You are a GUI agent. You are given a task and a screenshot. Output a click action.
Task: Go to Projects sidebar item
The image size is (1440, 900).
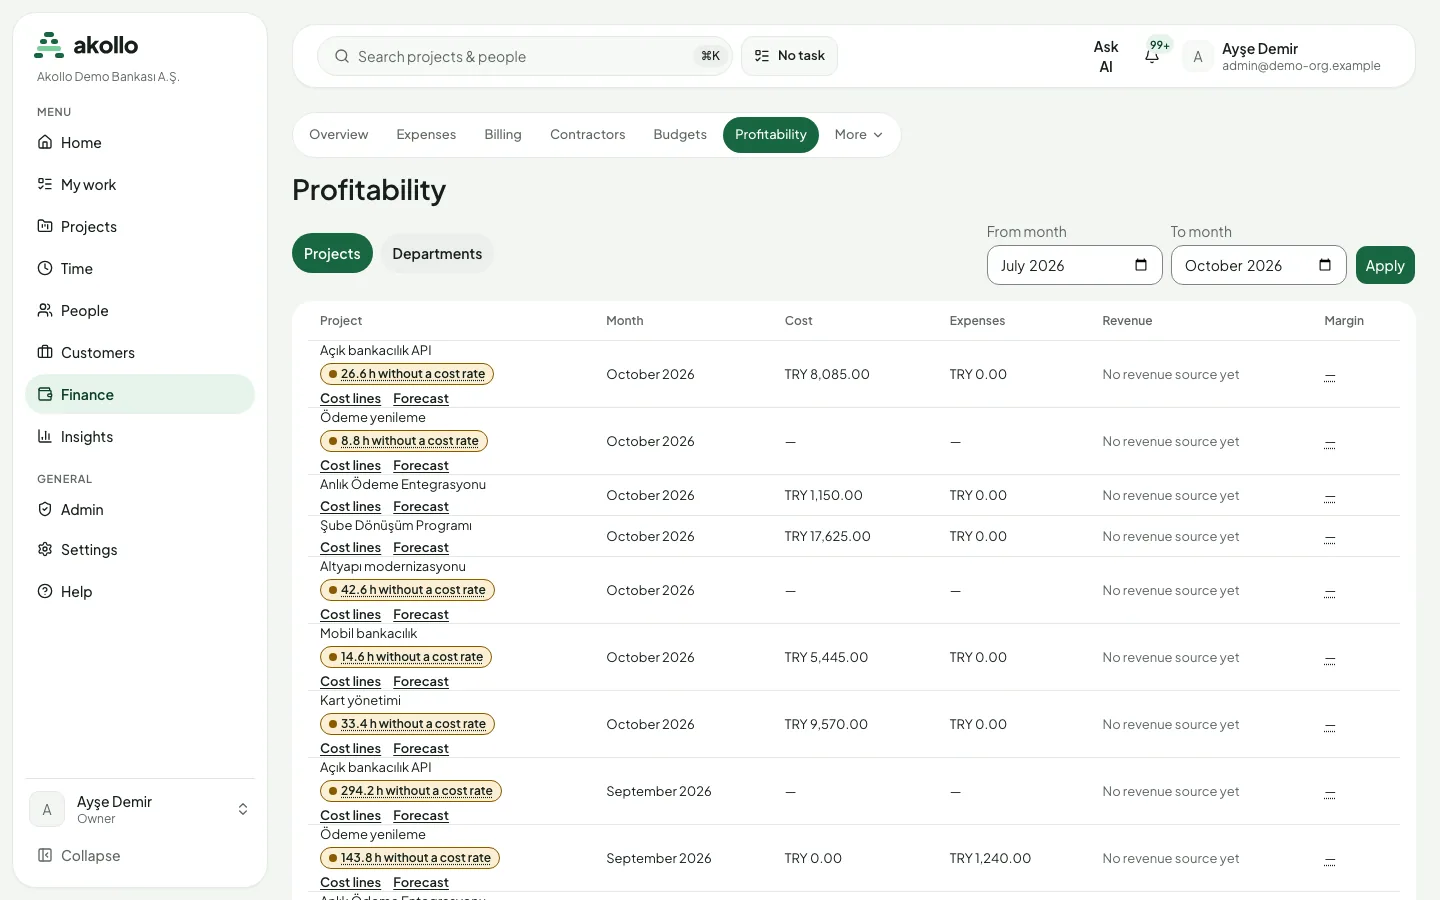tap(140, 227)
